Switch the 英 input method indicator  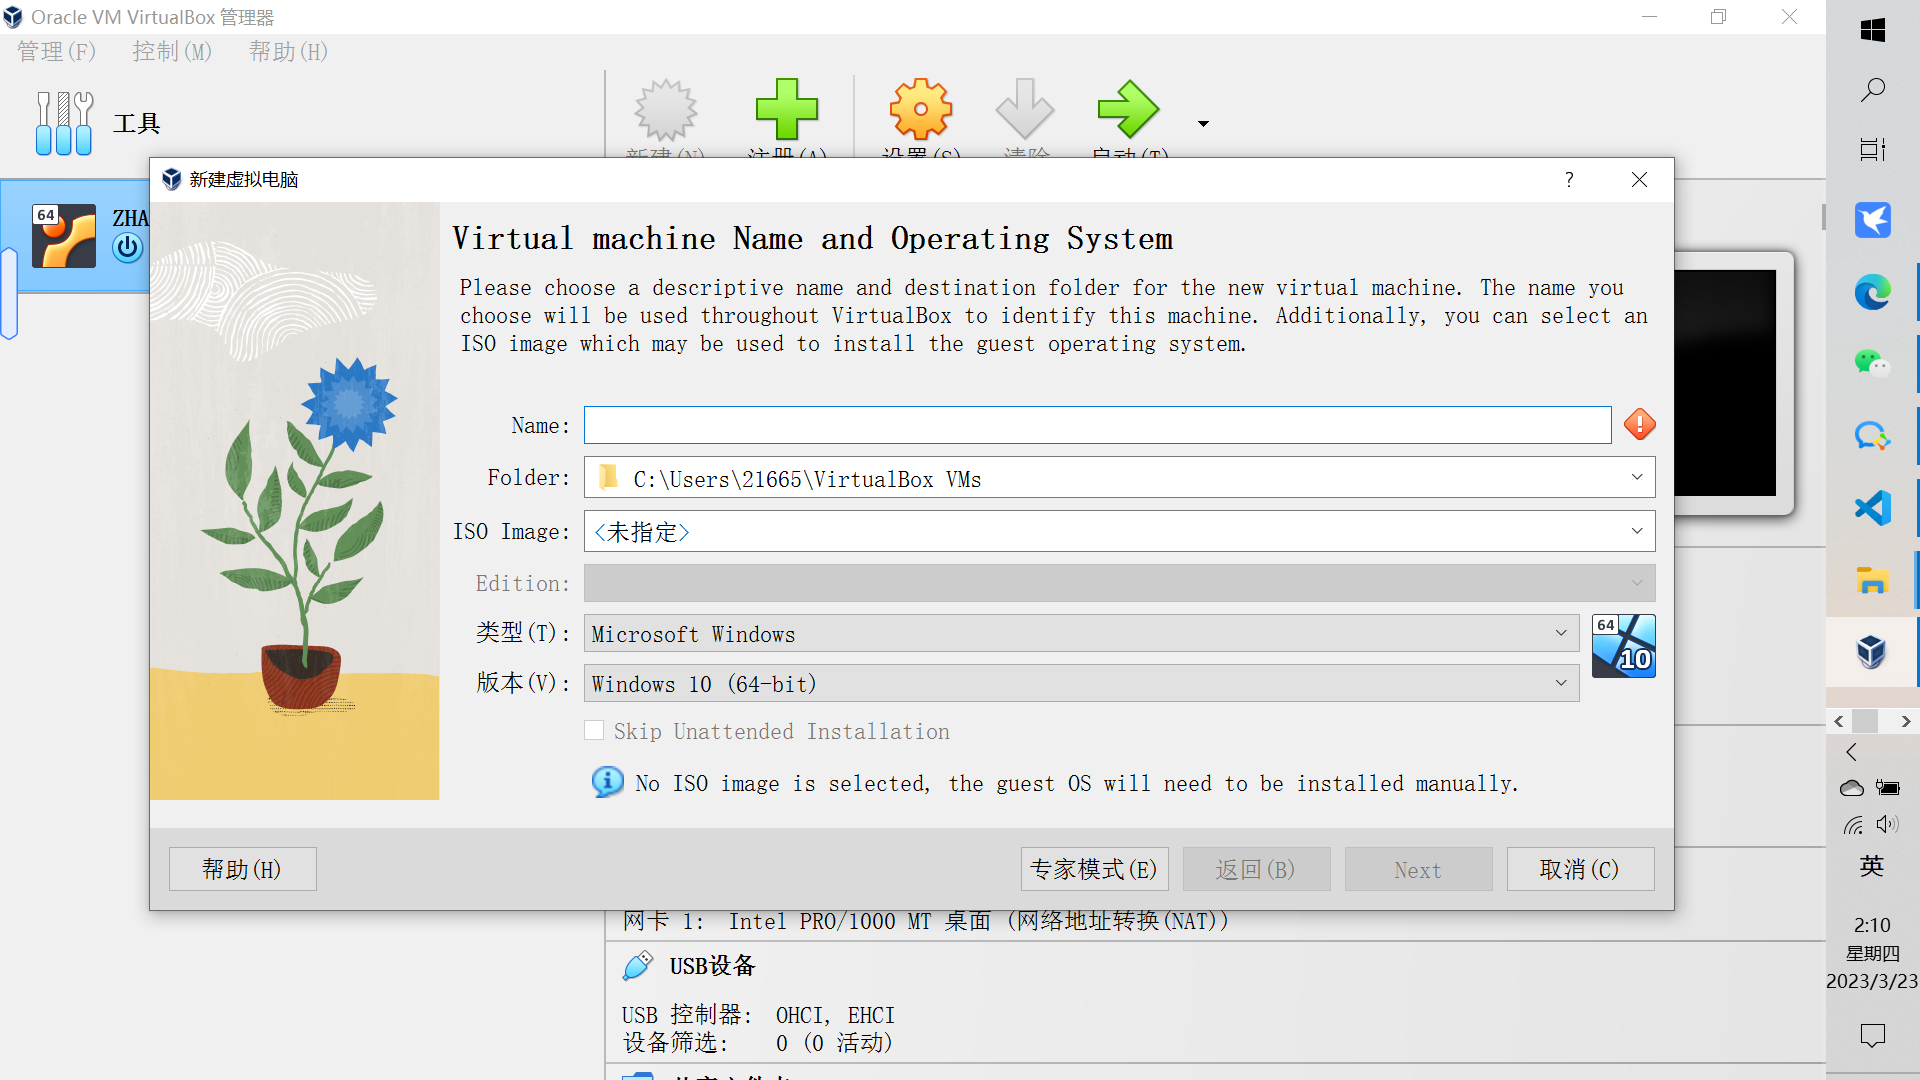point(1872,866)
